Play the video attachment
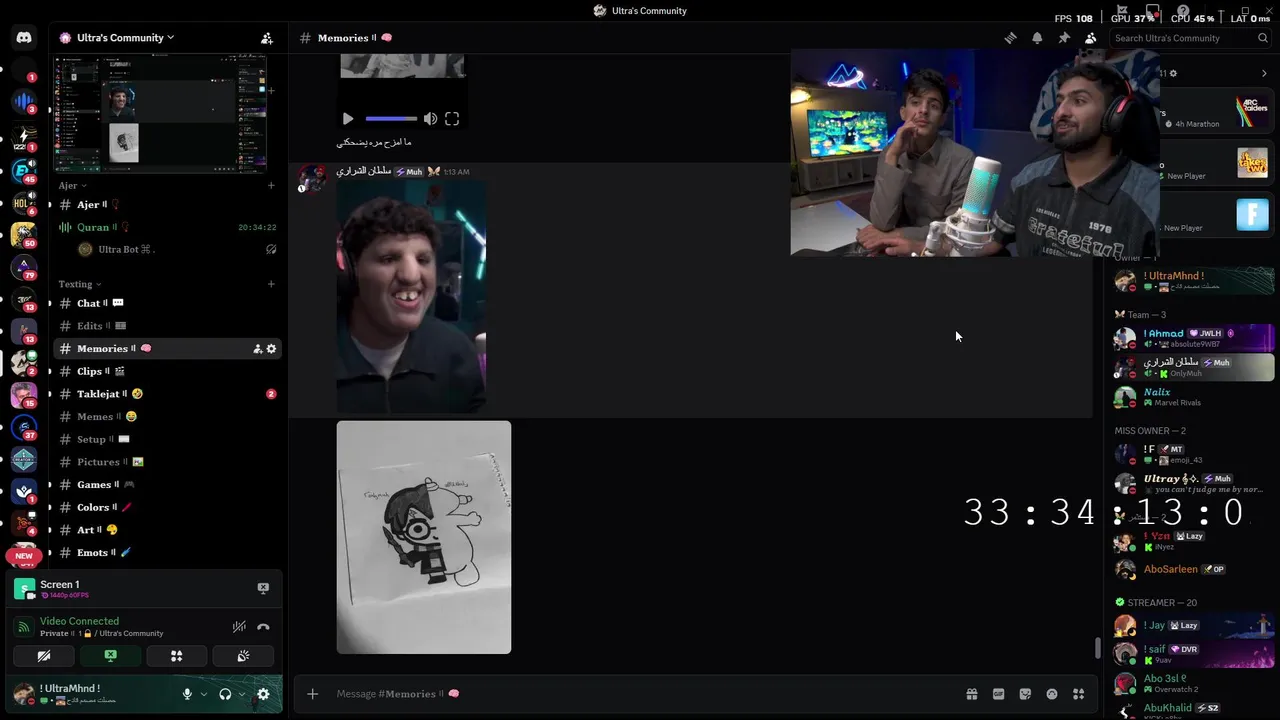 (348, 119)
